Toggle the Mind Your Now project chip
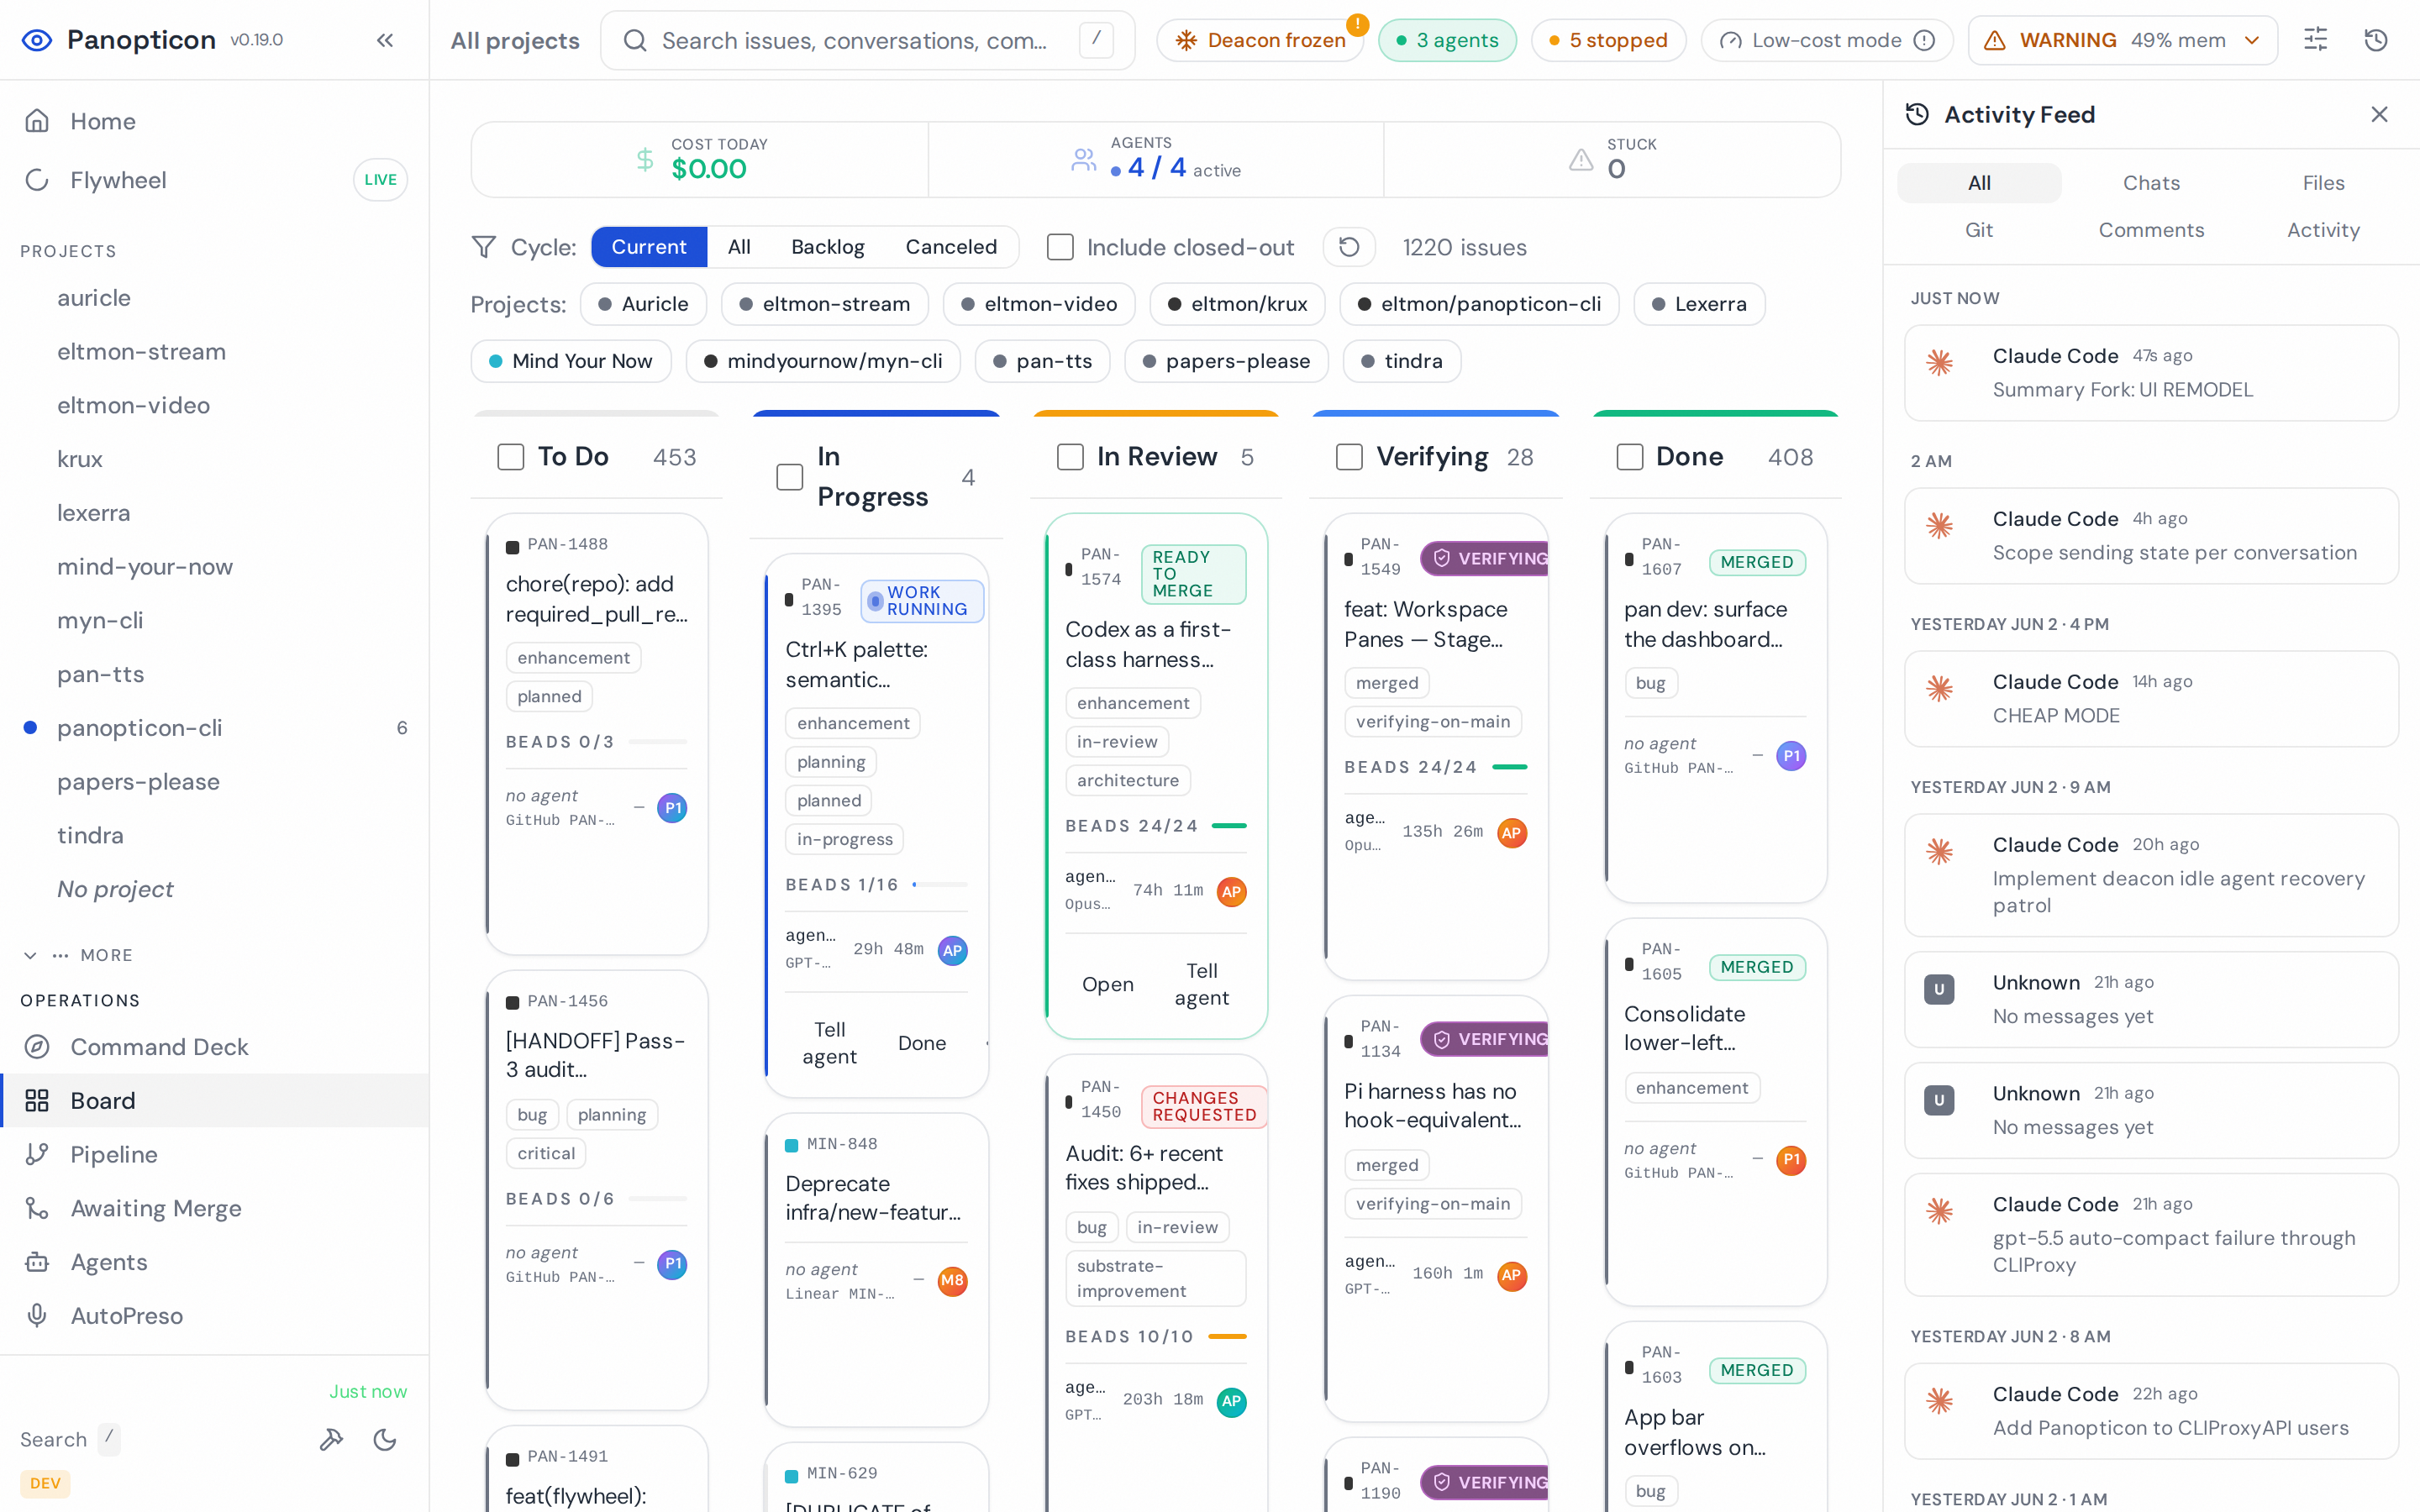The height and width of the screenshot is (1512, 2420). [x=571, y=361]
